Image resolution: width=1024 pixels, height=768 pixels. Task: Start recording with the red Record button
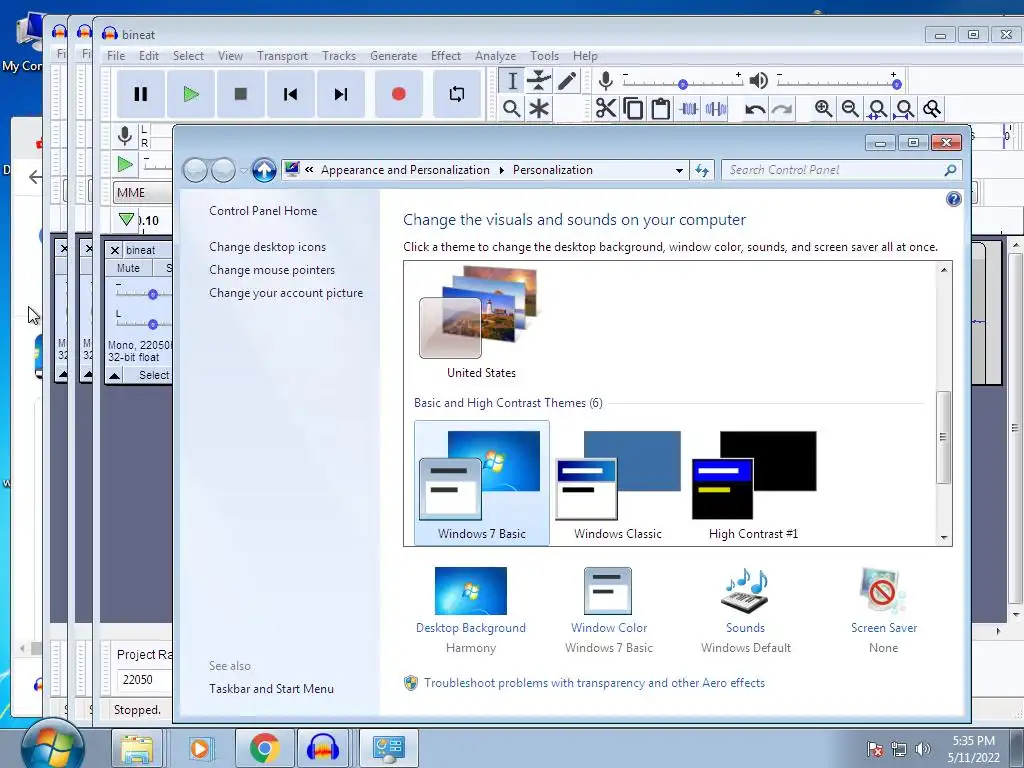tap(398, 95)
